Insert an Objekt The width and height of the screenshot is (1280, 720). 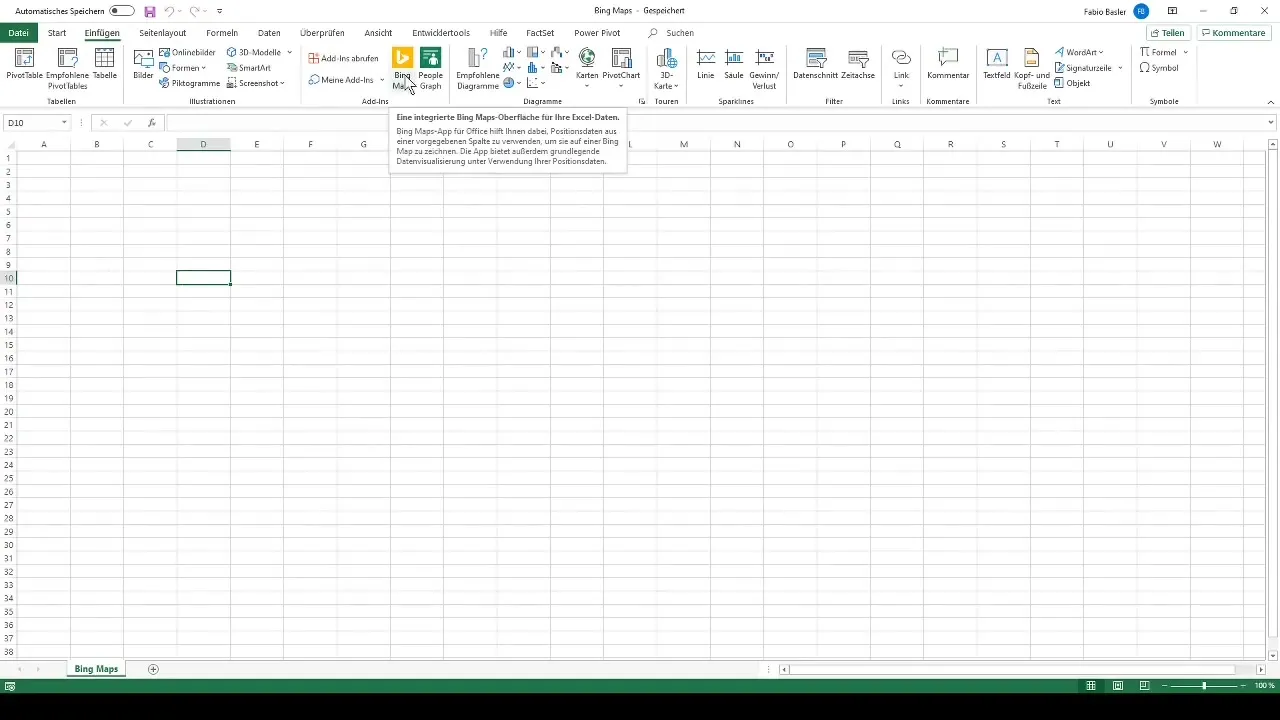coord(1072,83)
